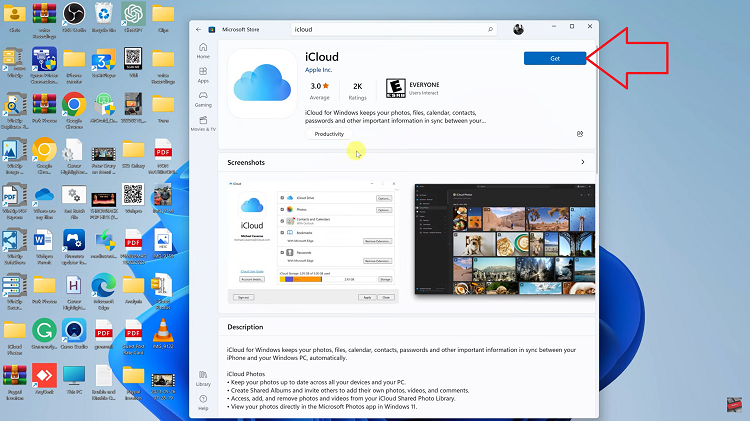Click the EVERYONE rating label
750x421 pixels.
[x=424, y=85]
